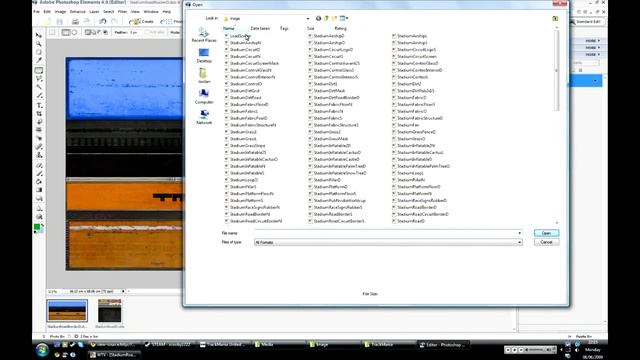Click Cancel in the Open dialog
Image resolution: width=640 pixels, height=360 pixels.
click(x=547, y=242)
